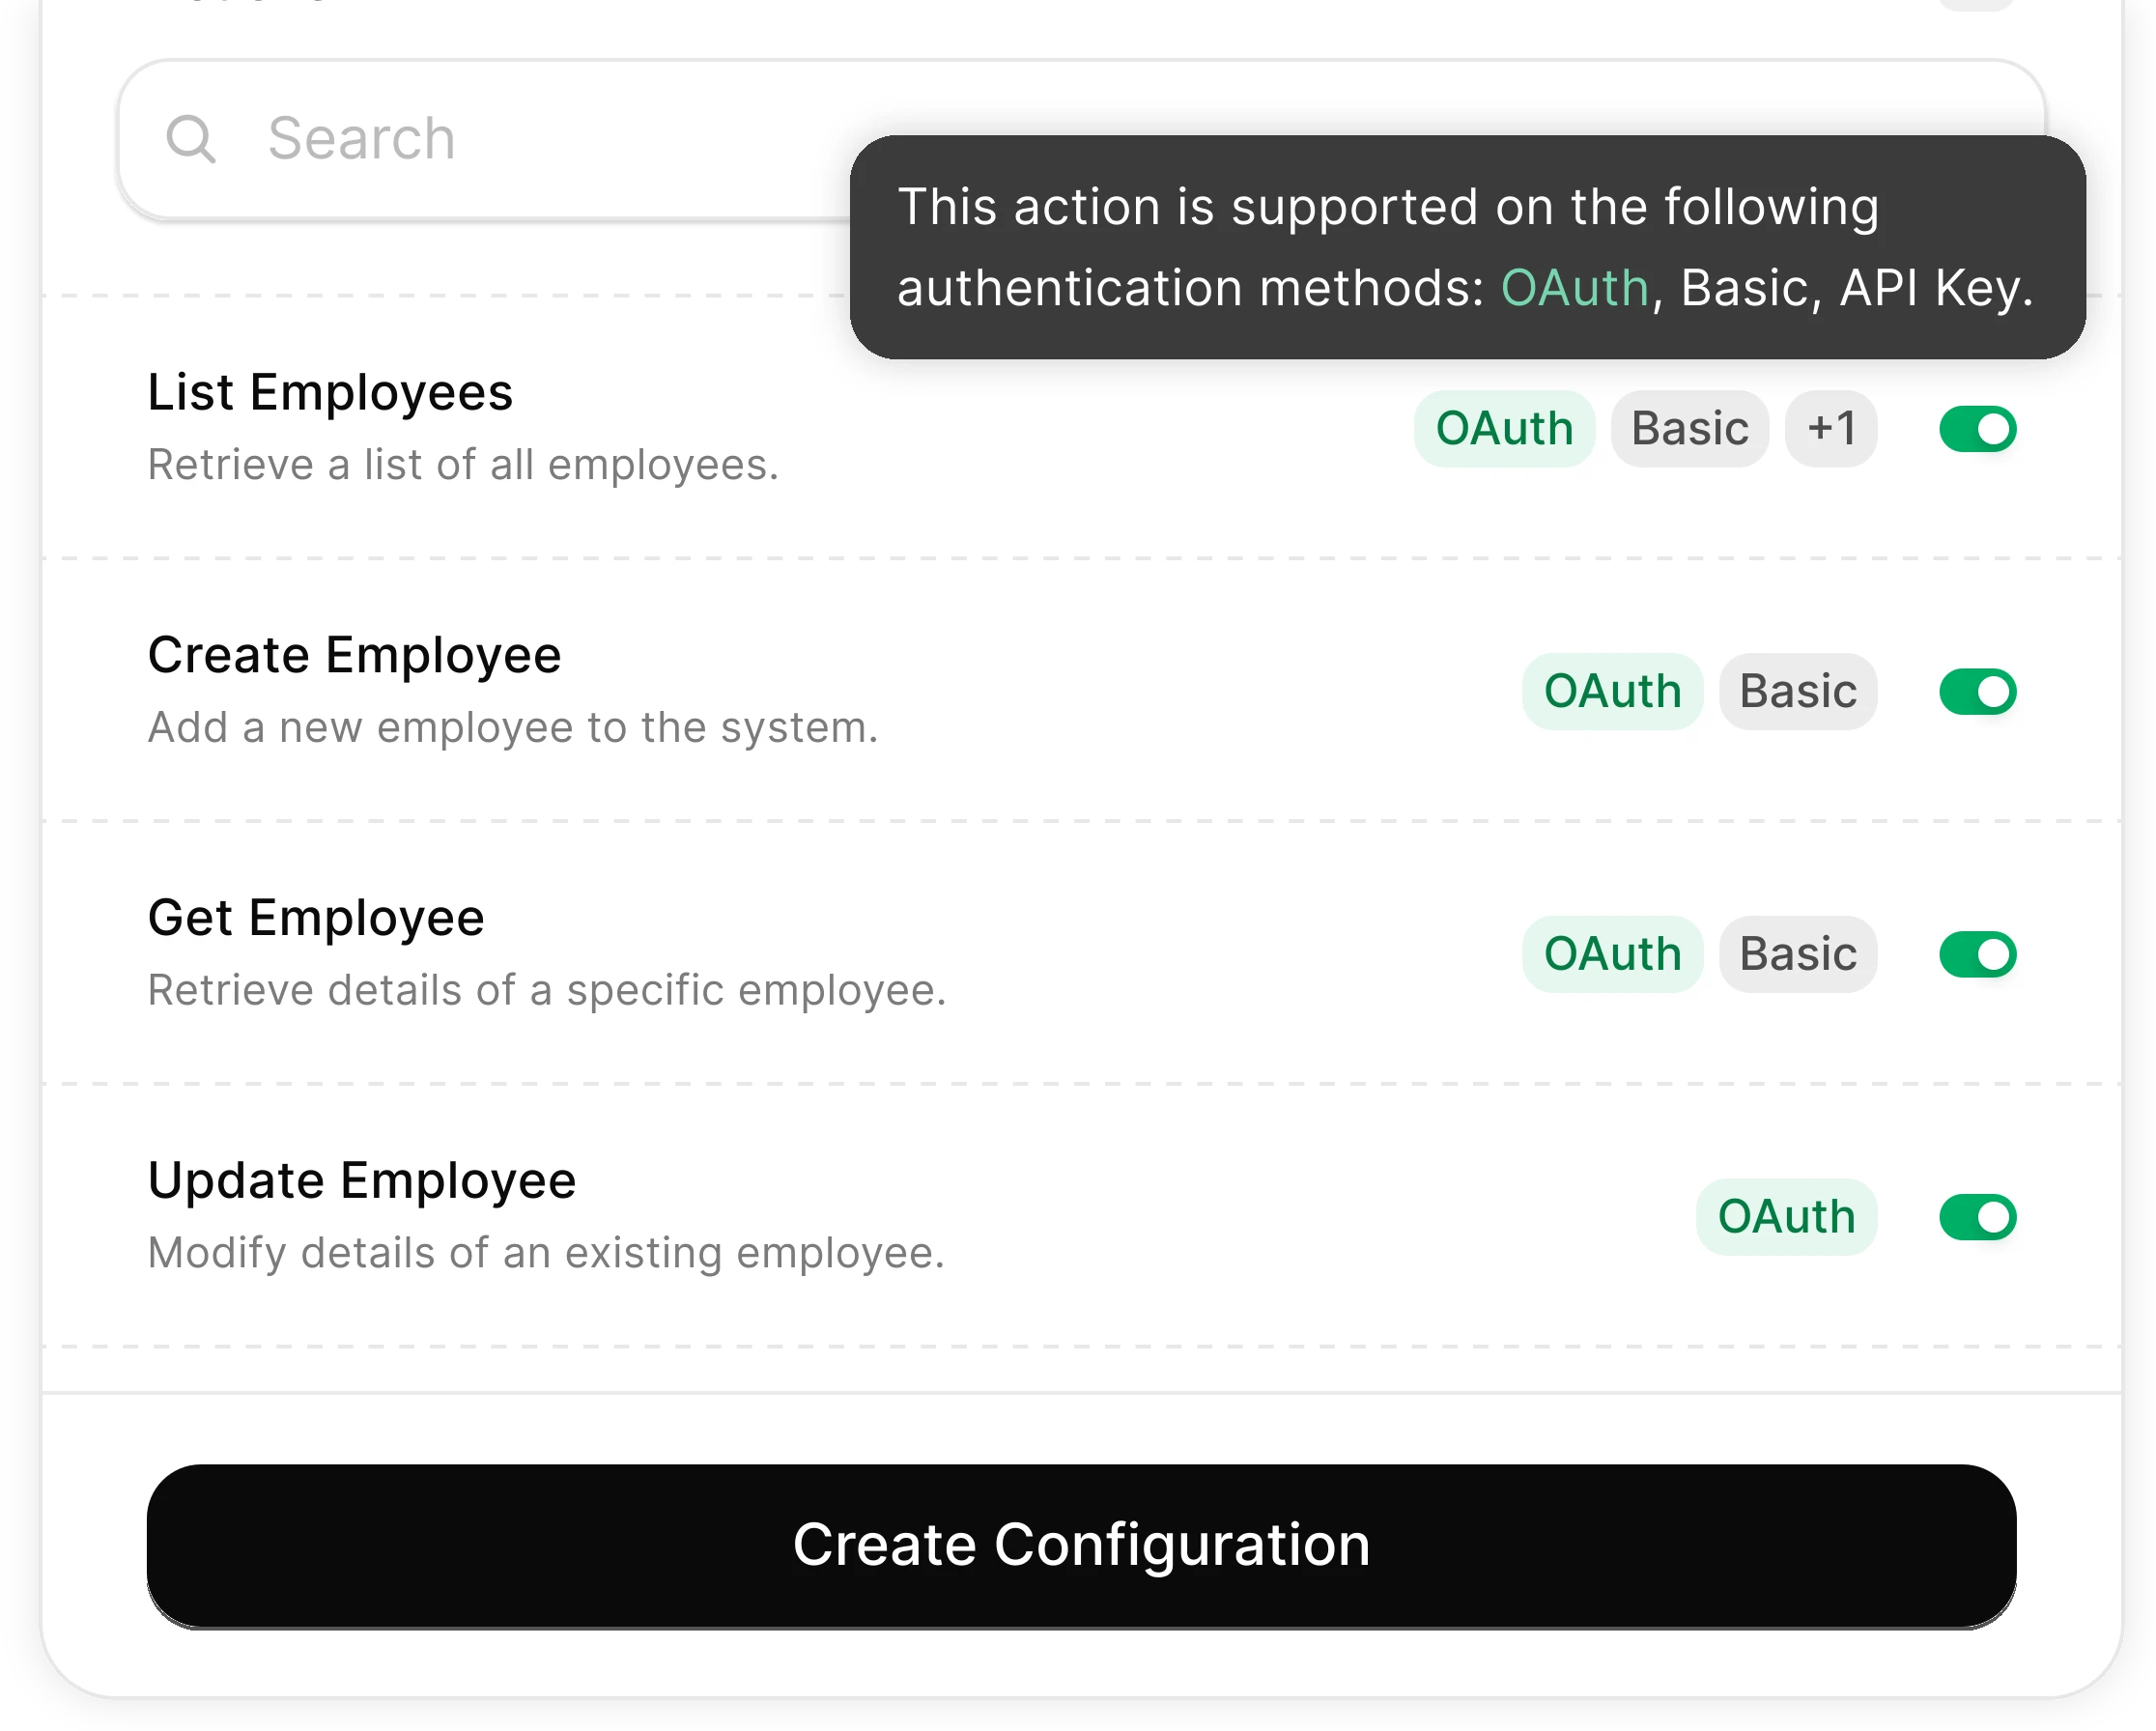Select OAuth badge on Get Employee

1612,954
